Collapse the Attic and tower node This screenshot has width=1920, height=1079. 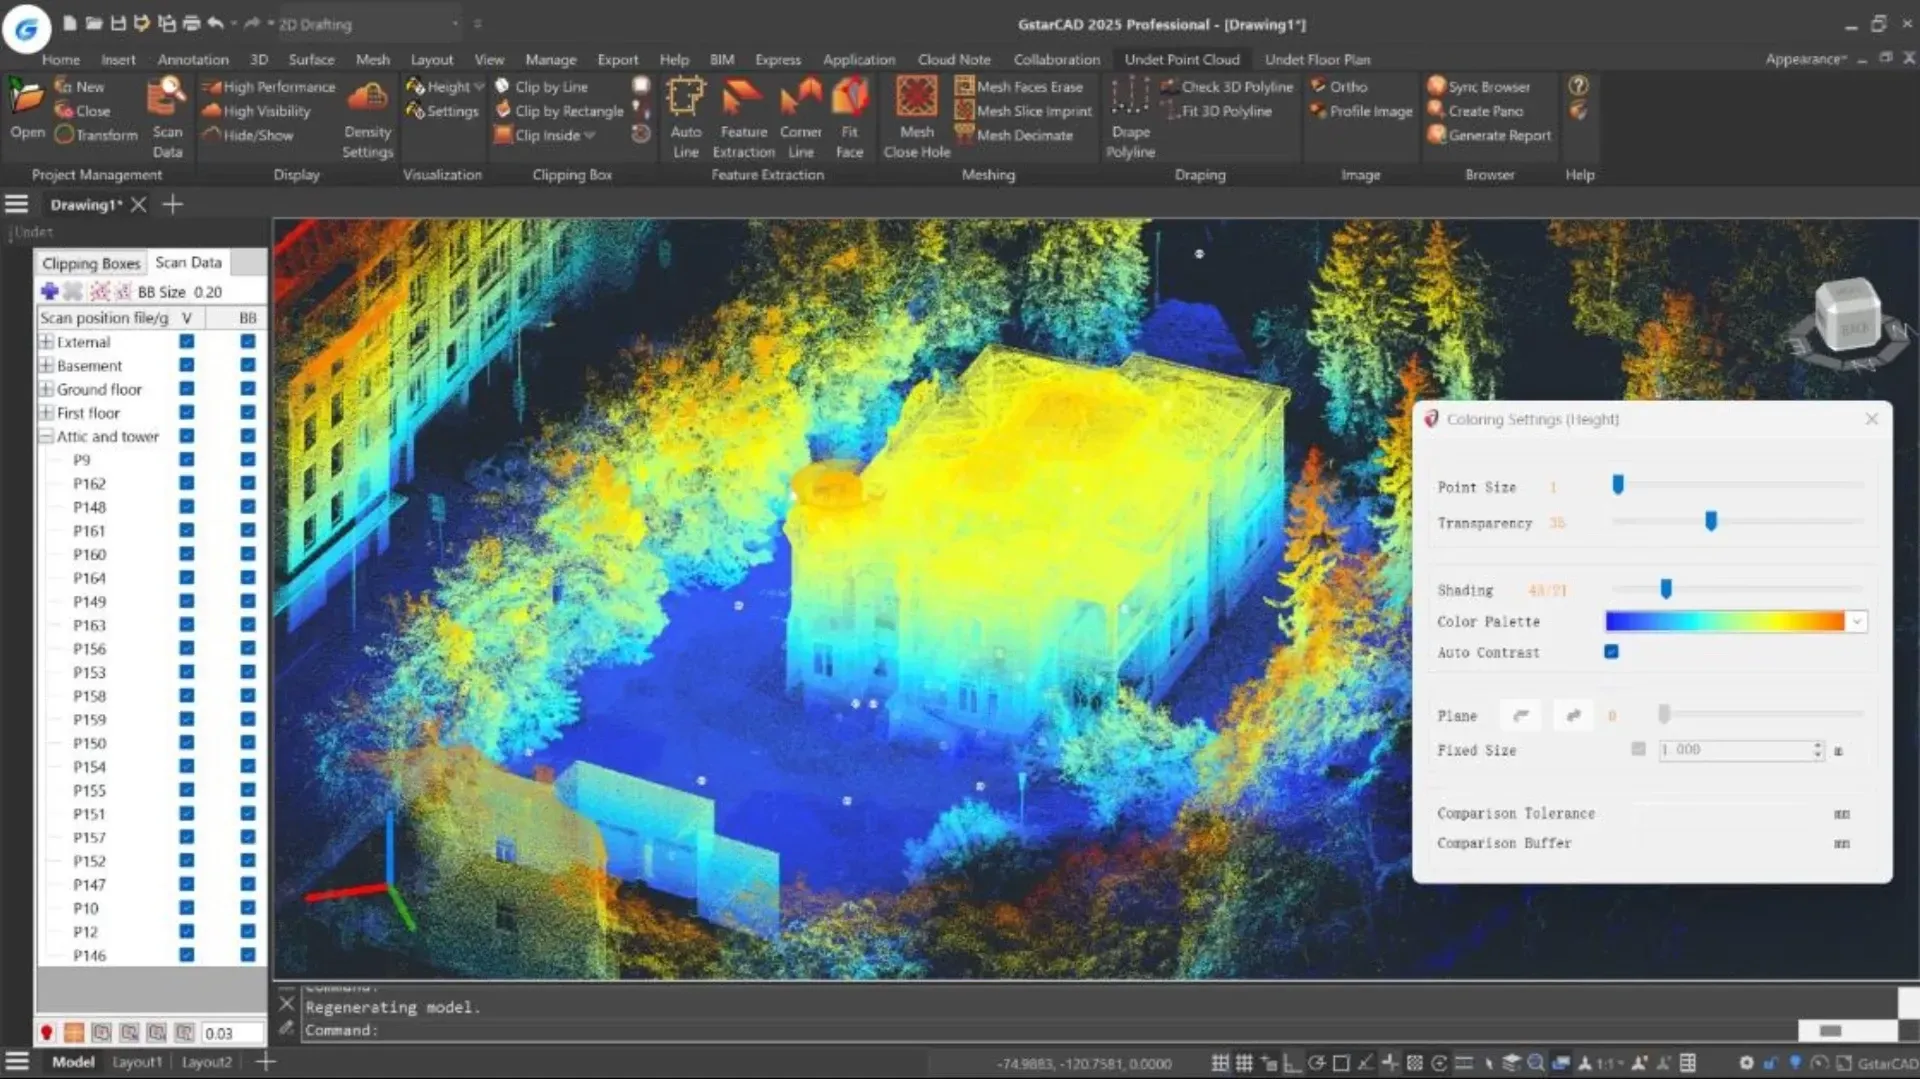tap(46, 436)
